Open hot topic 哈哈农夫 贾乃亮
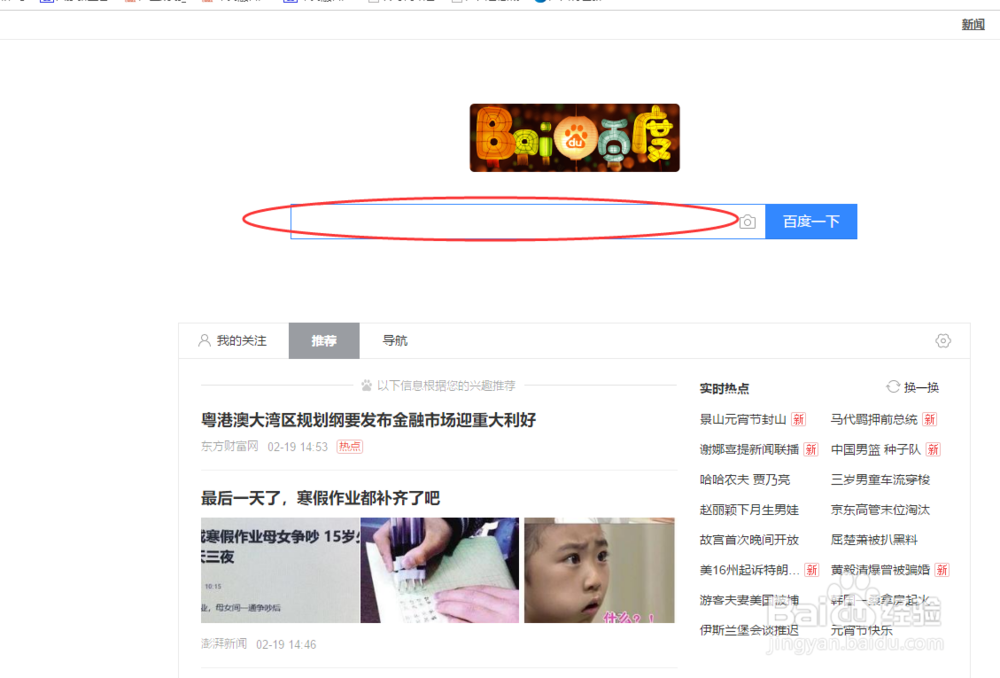The image size is (1000, 678). pyautogui.click(x=745, y=479)
